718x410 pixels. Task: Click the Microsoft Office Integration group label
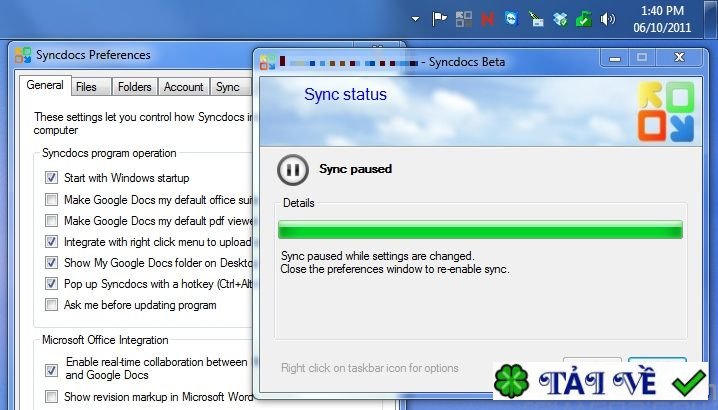click(x=105, y=340)
